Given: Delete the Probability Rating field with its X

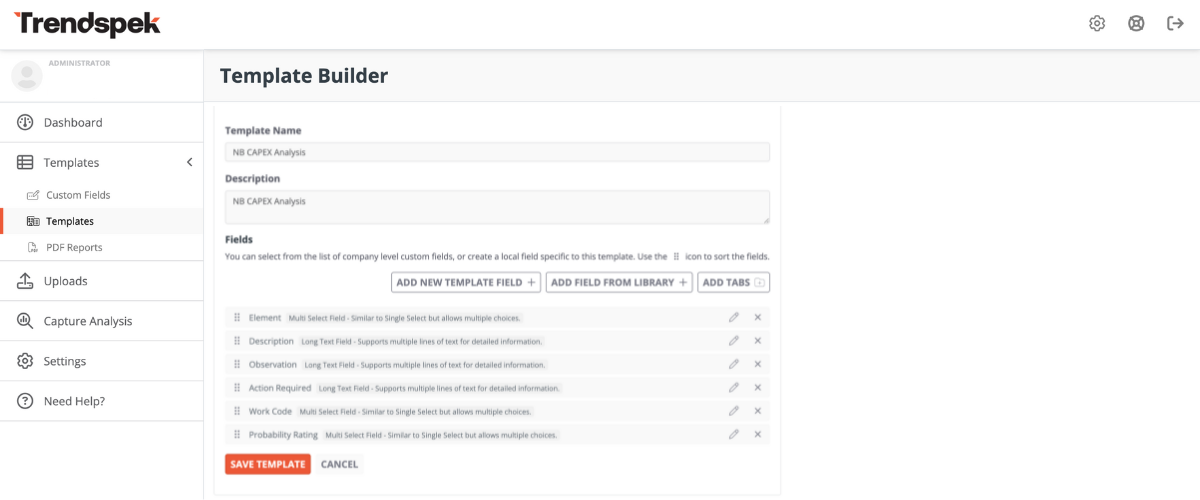Looking at the screenshot, I should tap(758, 434).
